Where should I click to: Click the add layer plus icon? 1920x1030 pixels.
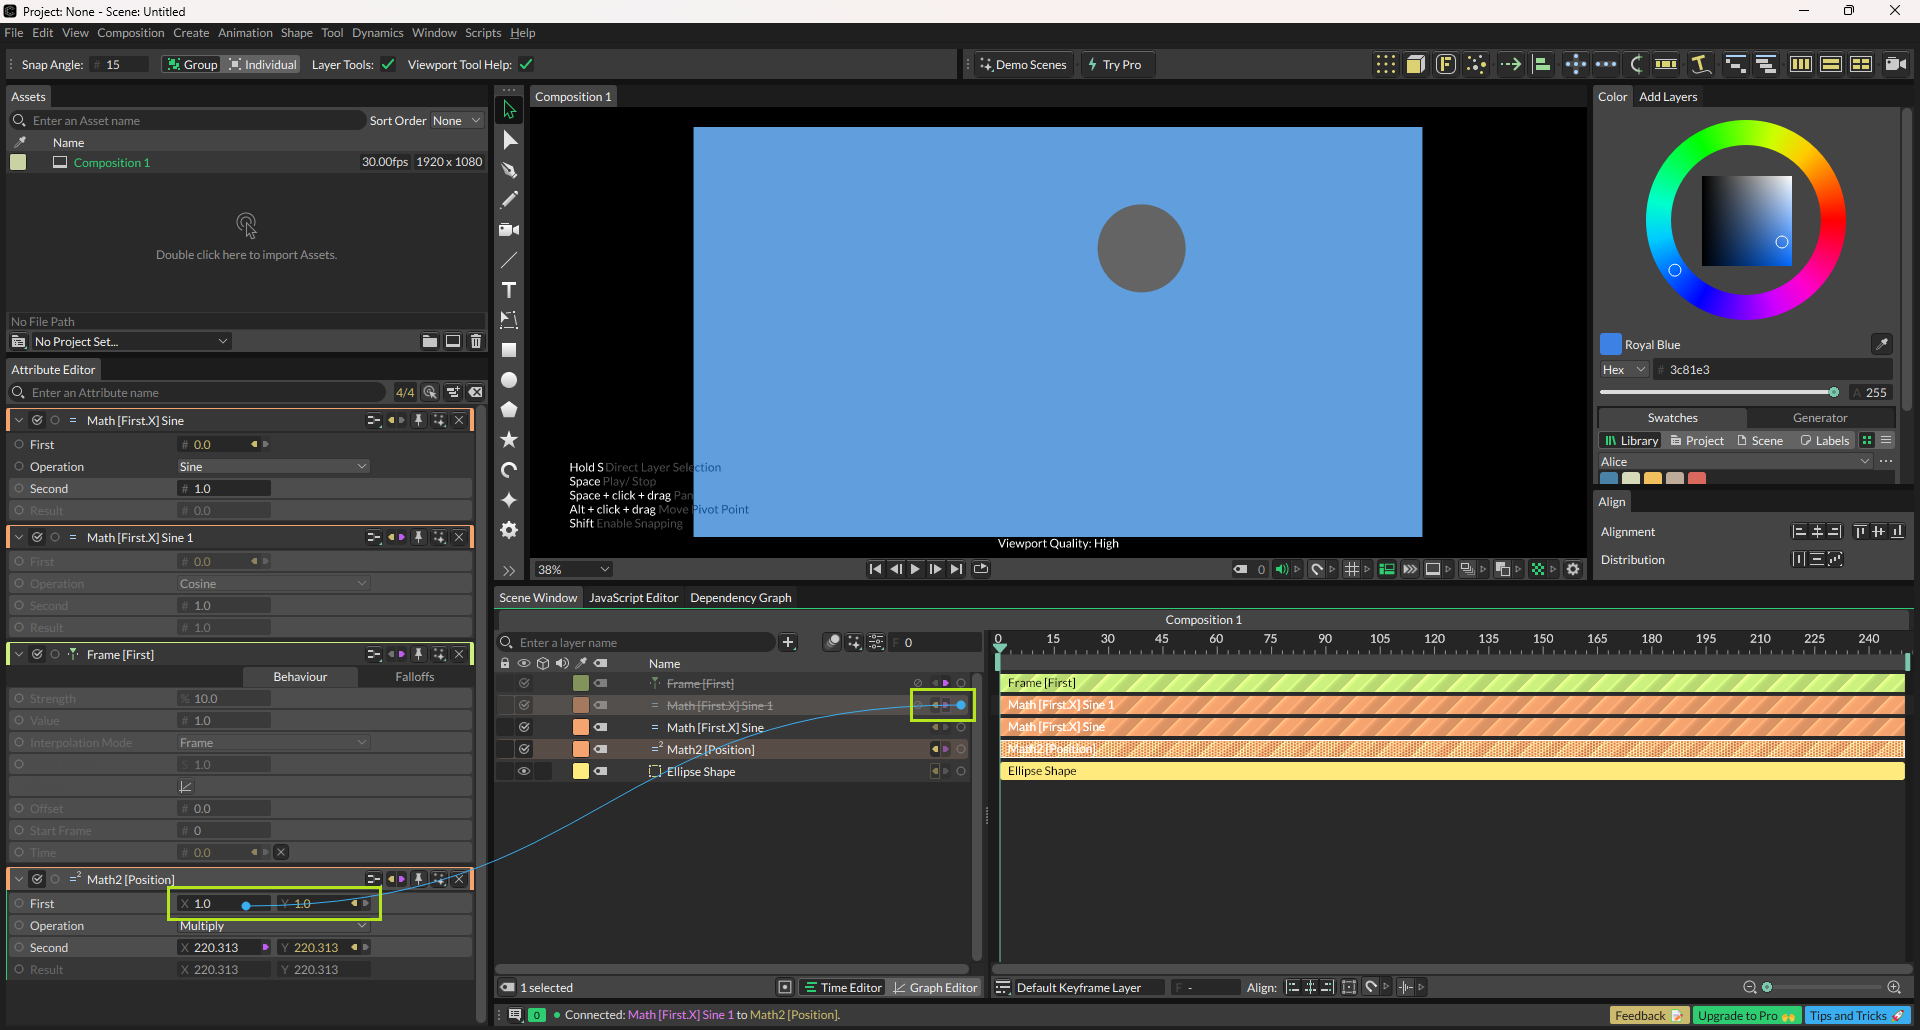[788, 643]
